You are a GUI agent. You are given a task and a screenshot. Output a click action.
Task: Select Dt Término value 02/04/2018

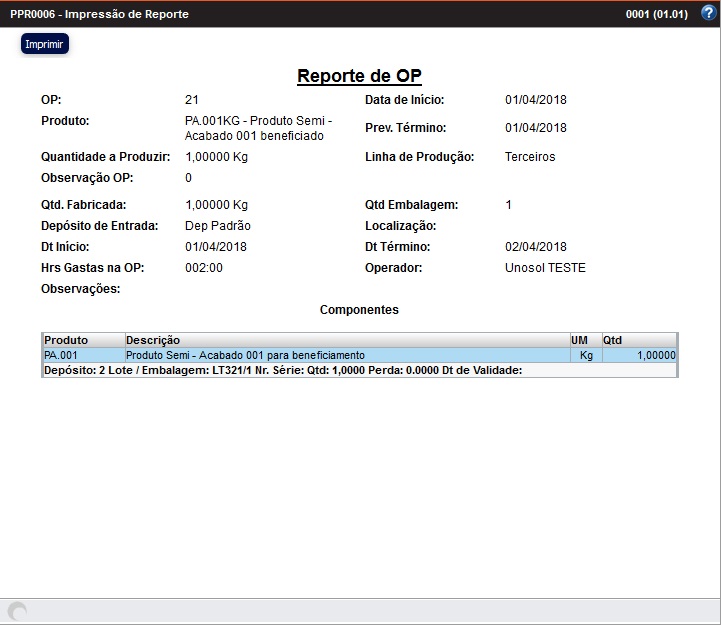point(536,247)
